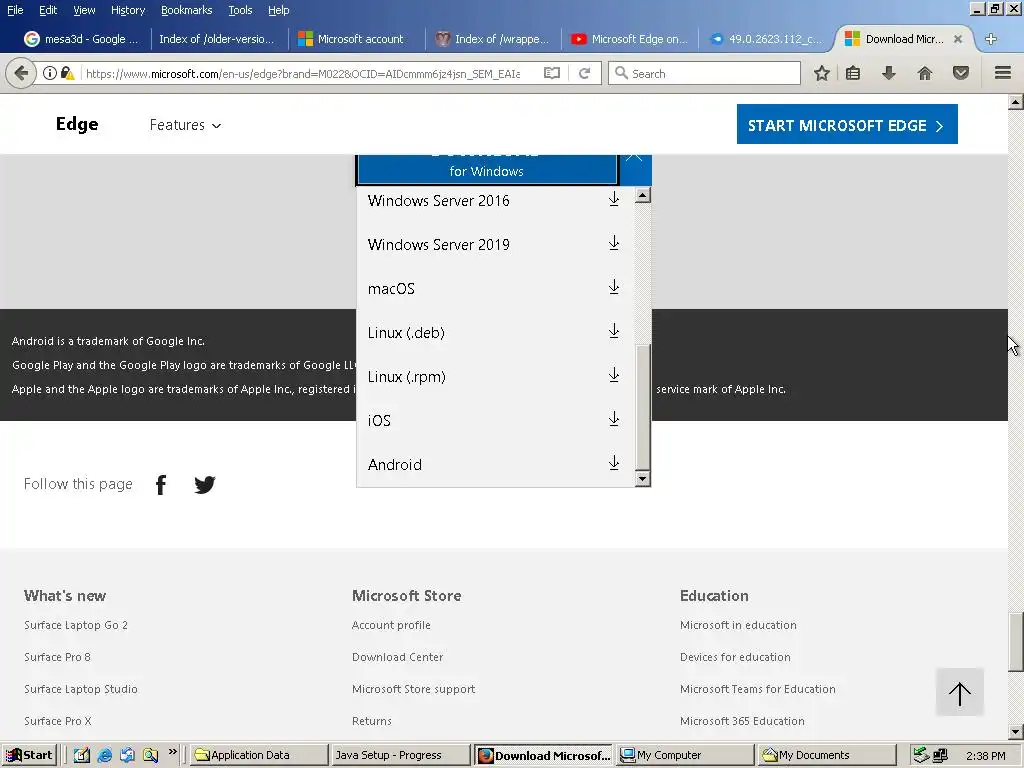This screenshot has width=1024, height=768.
Task: Save to Pocket toolbar icon
Action: pos(961,73)
